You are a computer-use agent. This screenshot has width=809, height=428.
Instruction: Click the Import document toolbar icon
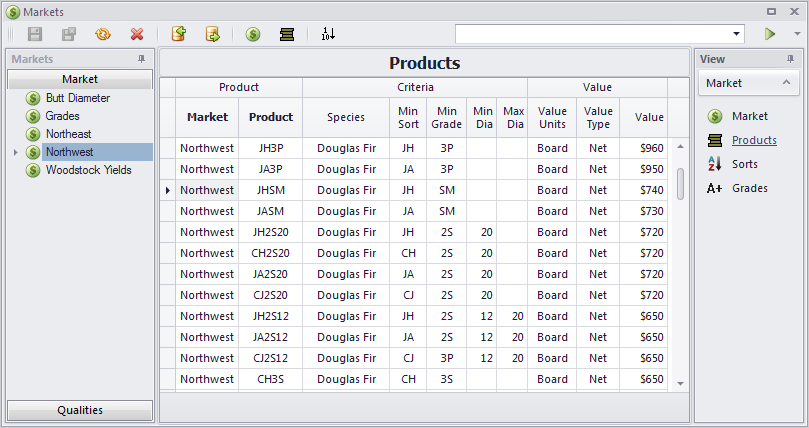pyautogui.click(x=179, y=34)
